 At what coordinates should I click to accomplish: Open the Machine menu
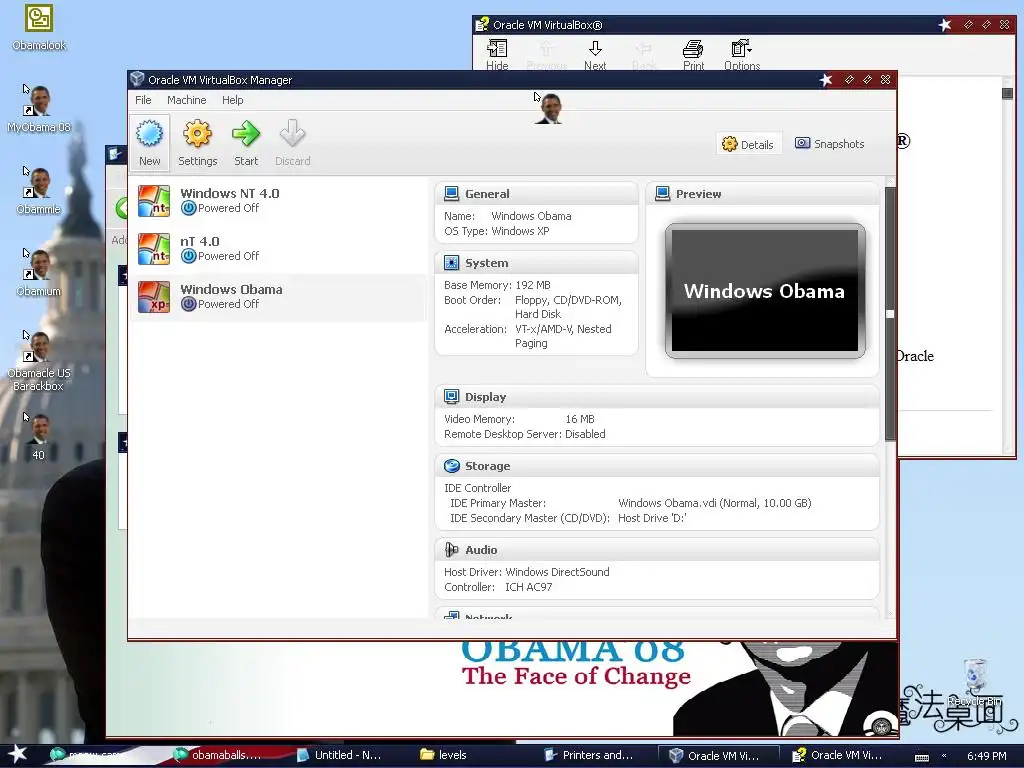pyautogui.click(x=186, y=100)
